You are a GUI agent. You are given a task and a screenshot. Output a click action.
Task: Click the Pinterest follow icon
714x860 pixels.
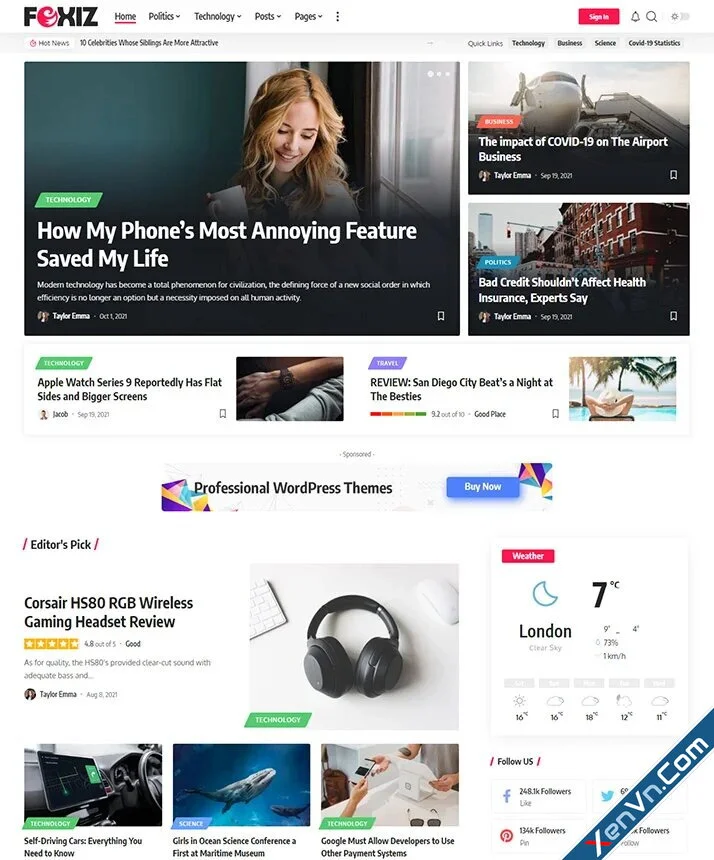click(x=507, y=836)
